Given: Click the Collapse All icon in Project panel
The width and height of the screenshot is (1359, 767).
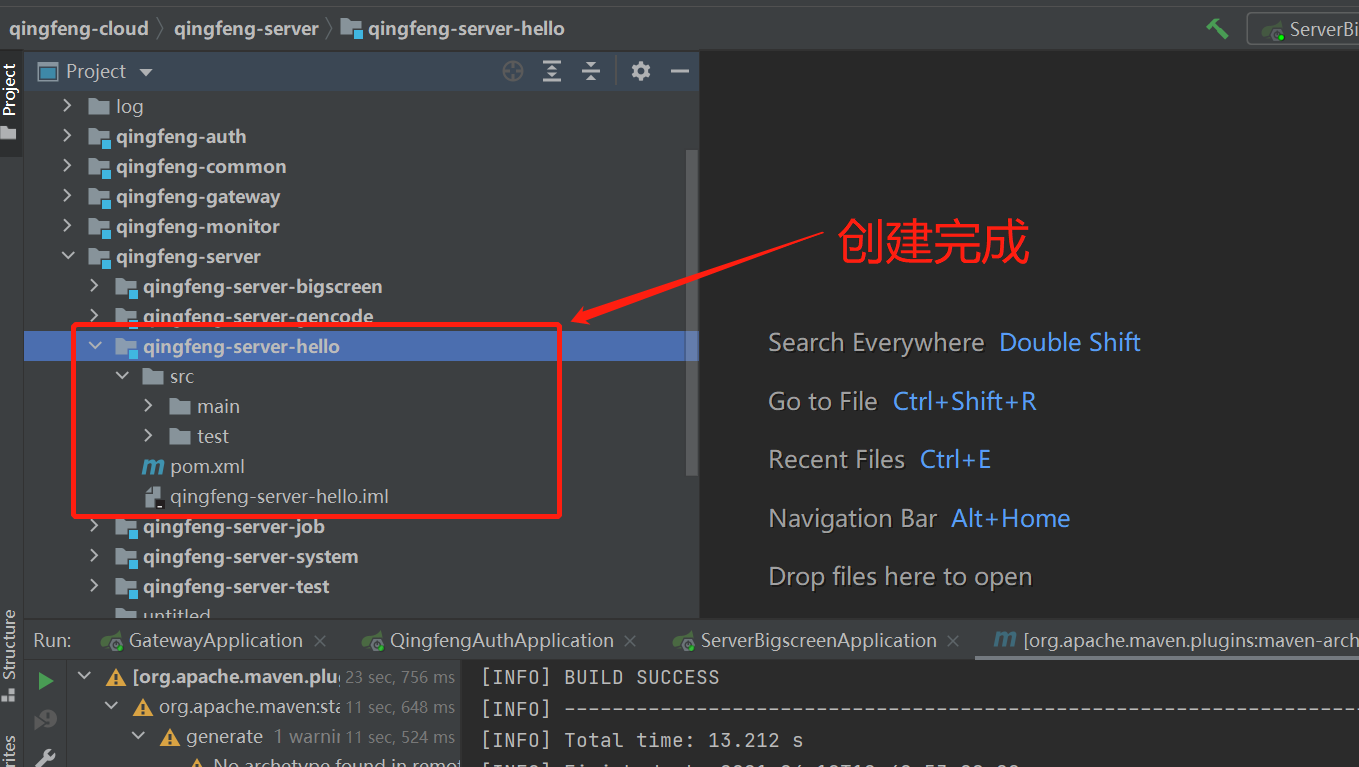Looking at the screenshot, I should click(x=591, y=71).
